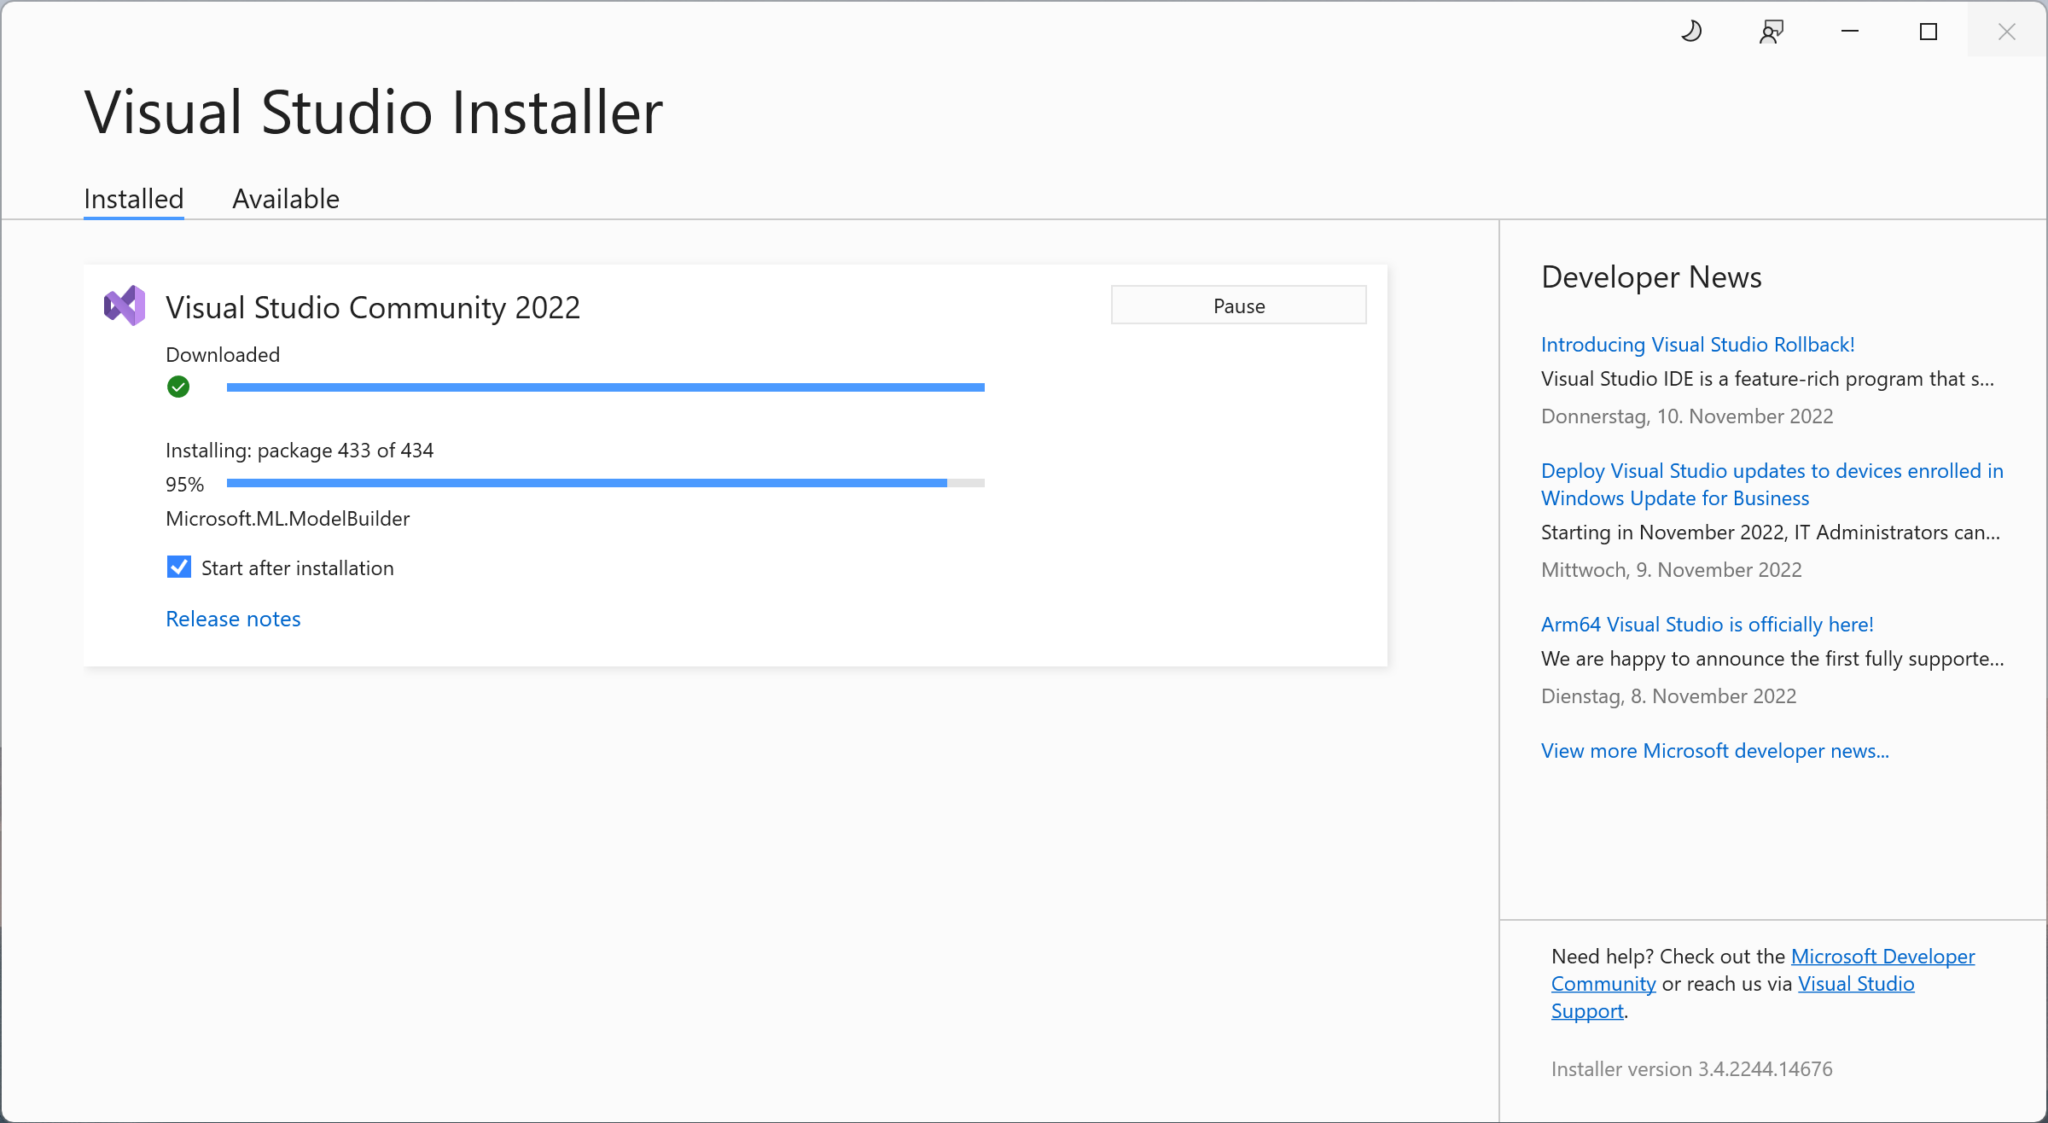Click the green downloaded checkmark icon
This screenshot has width=2048, height=1123.
coord(178,386)
